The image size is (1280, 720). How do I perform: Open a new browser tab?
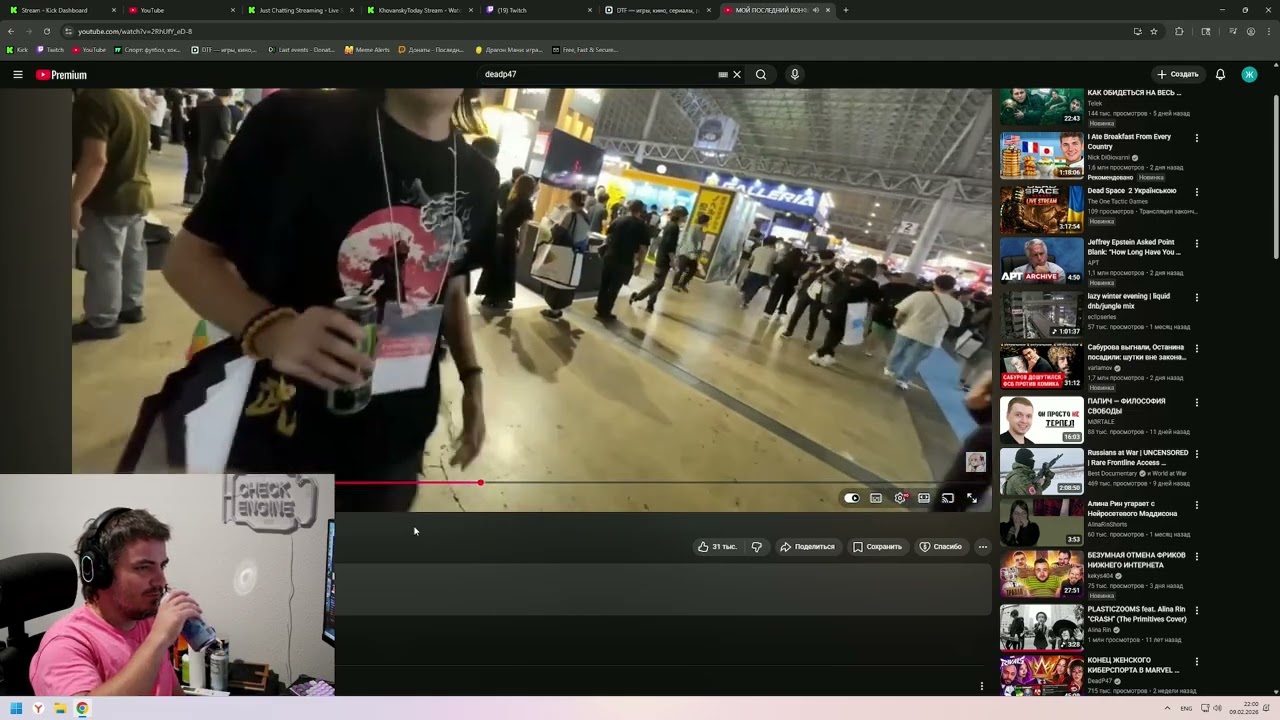846,10
